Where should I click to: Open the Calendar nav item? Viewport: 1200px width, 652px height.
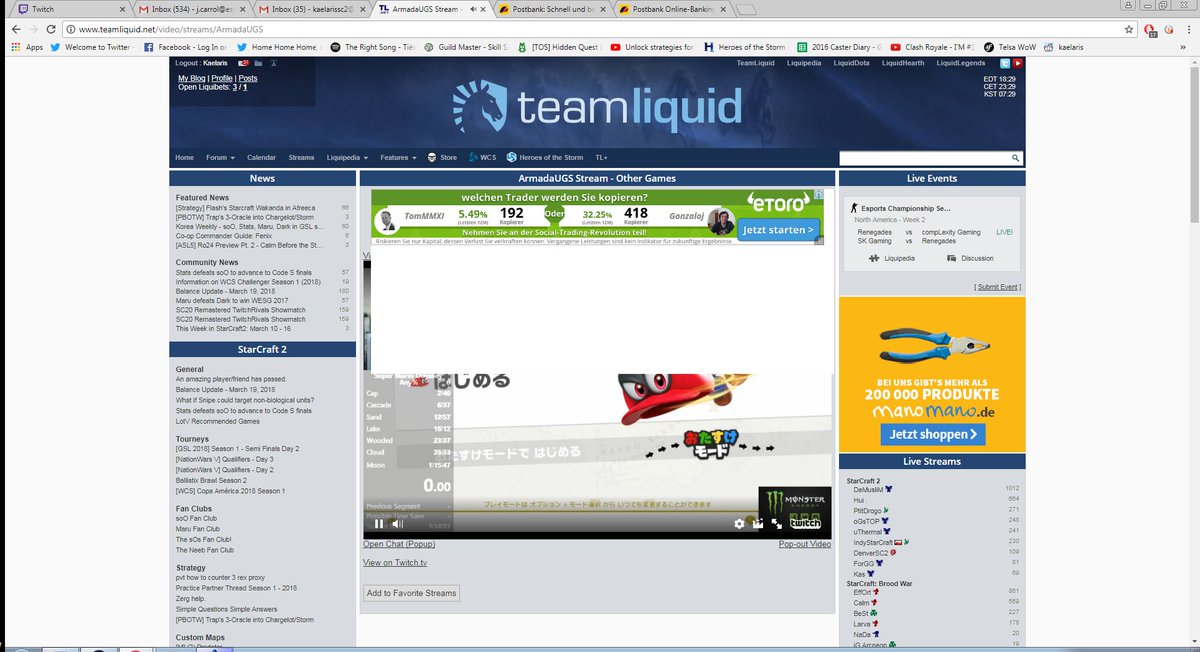[x=261, y=157]
